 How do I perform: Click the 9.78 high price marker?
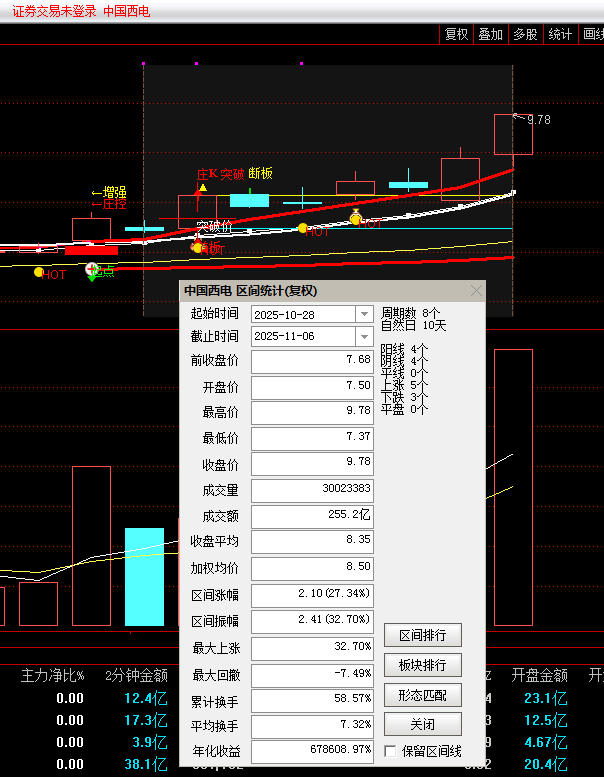click(537, 119)
